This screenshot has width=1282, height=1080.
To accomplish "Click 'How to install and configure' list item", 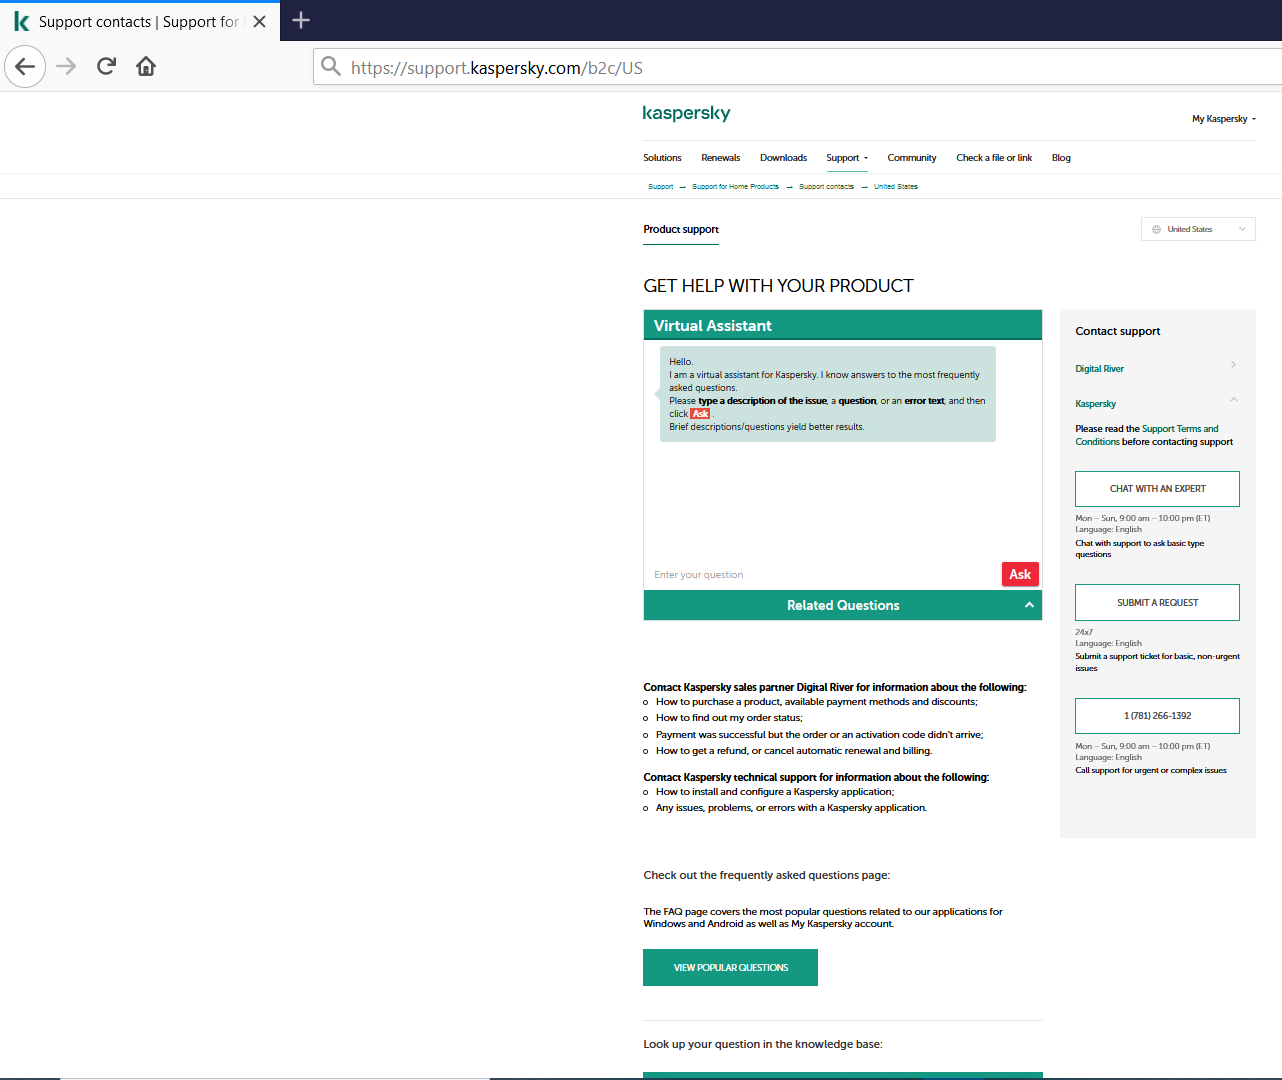I will tap(775, 792).
